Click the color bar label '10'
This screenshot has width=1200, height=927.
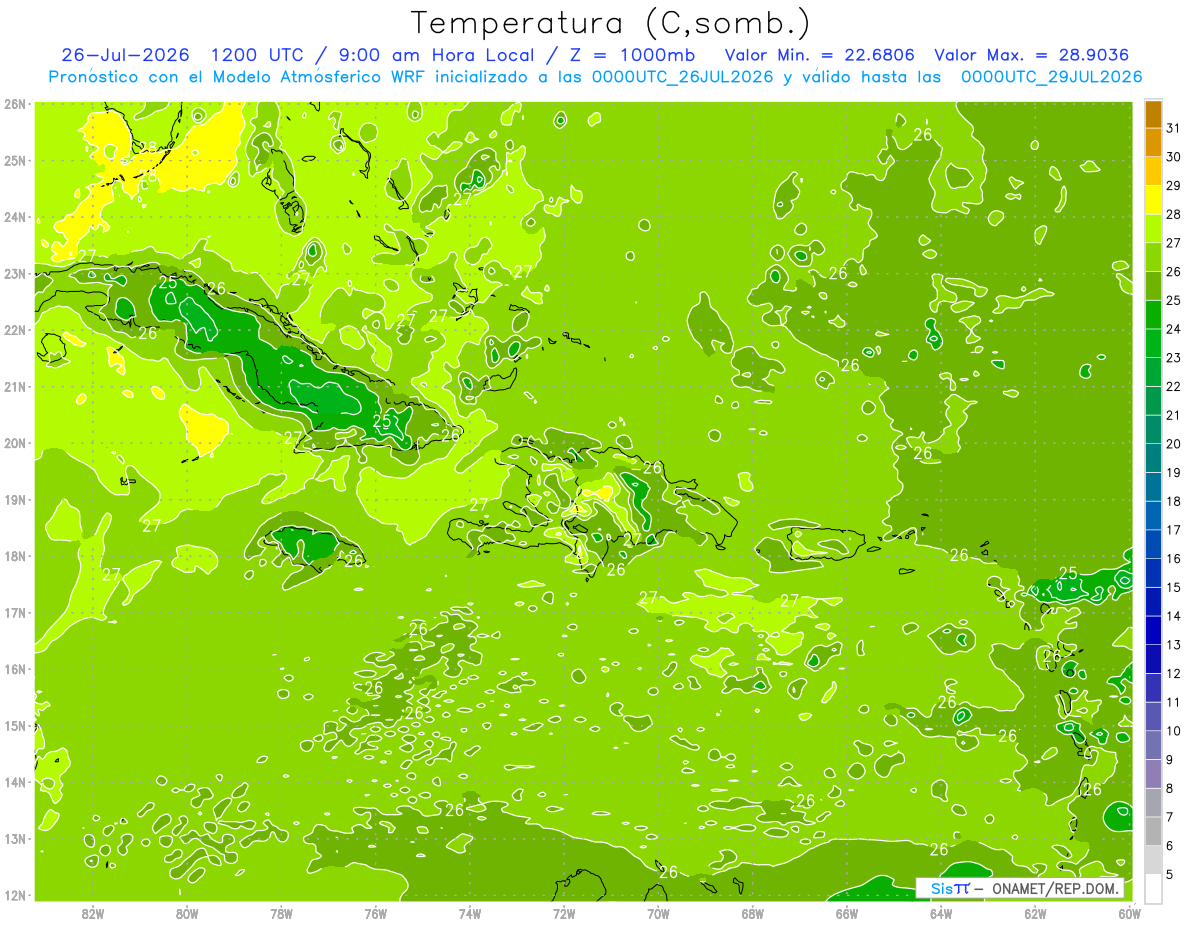(1174, 731)
